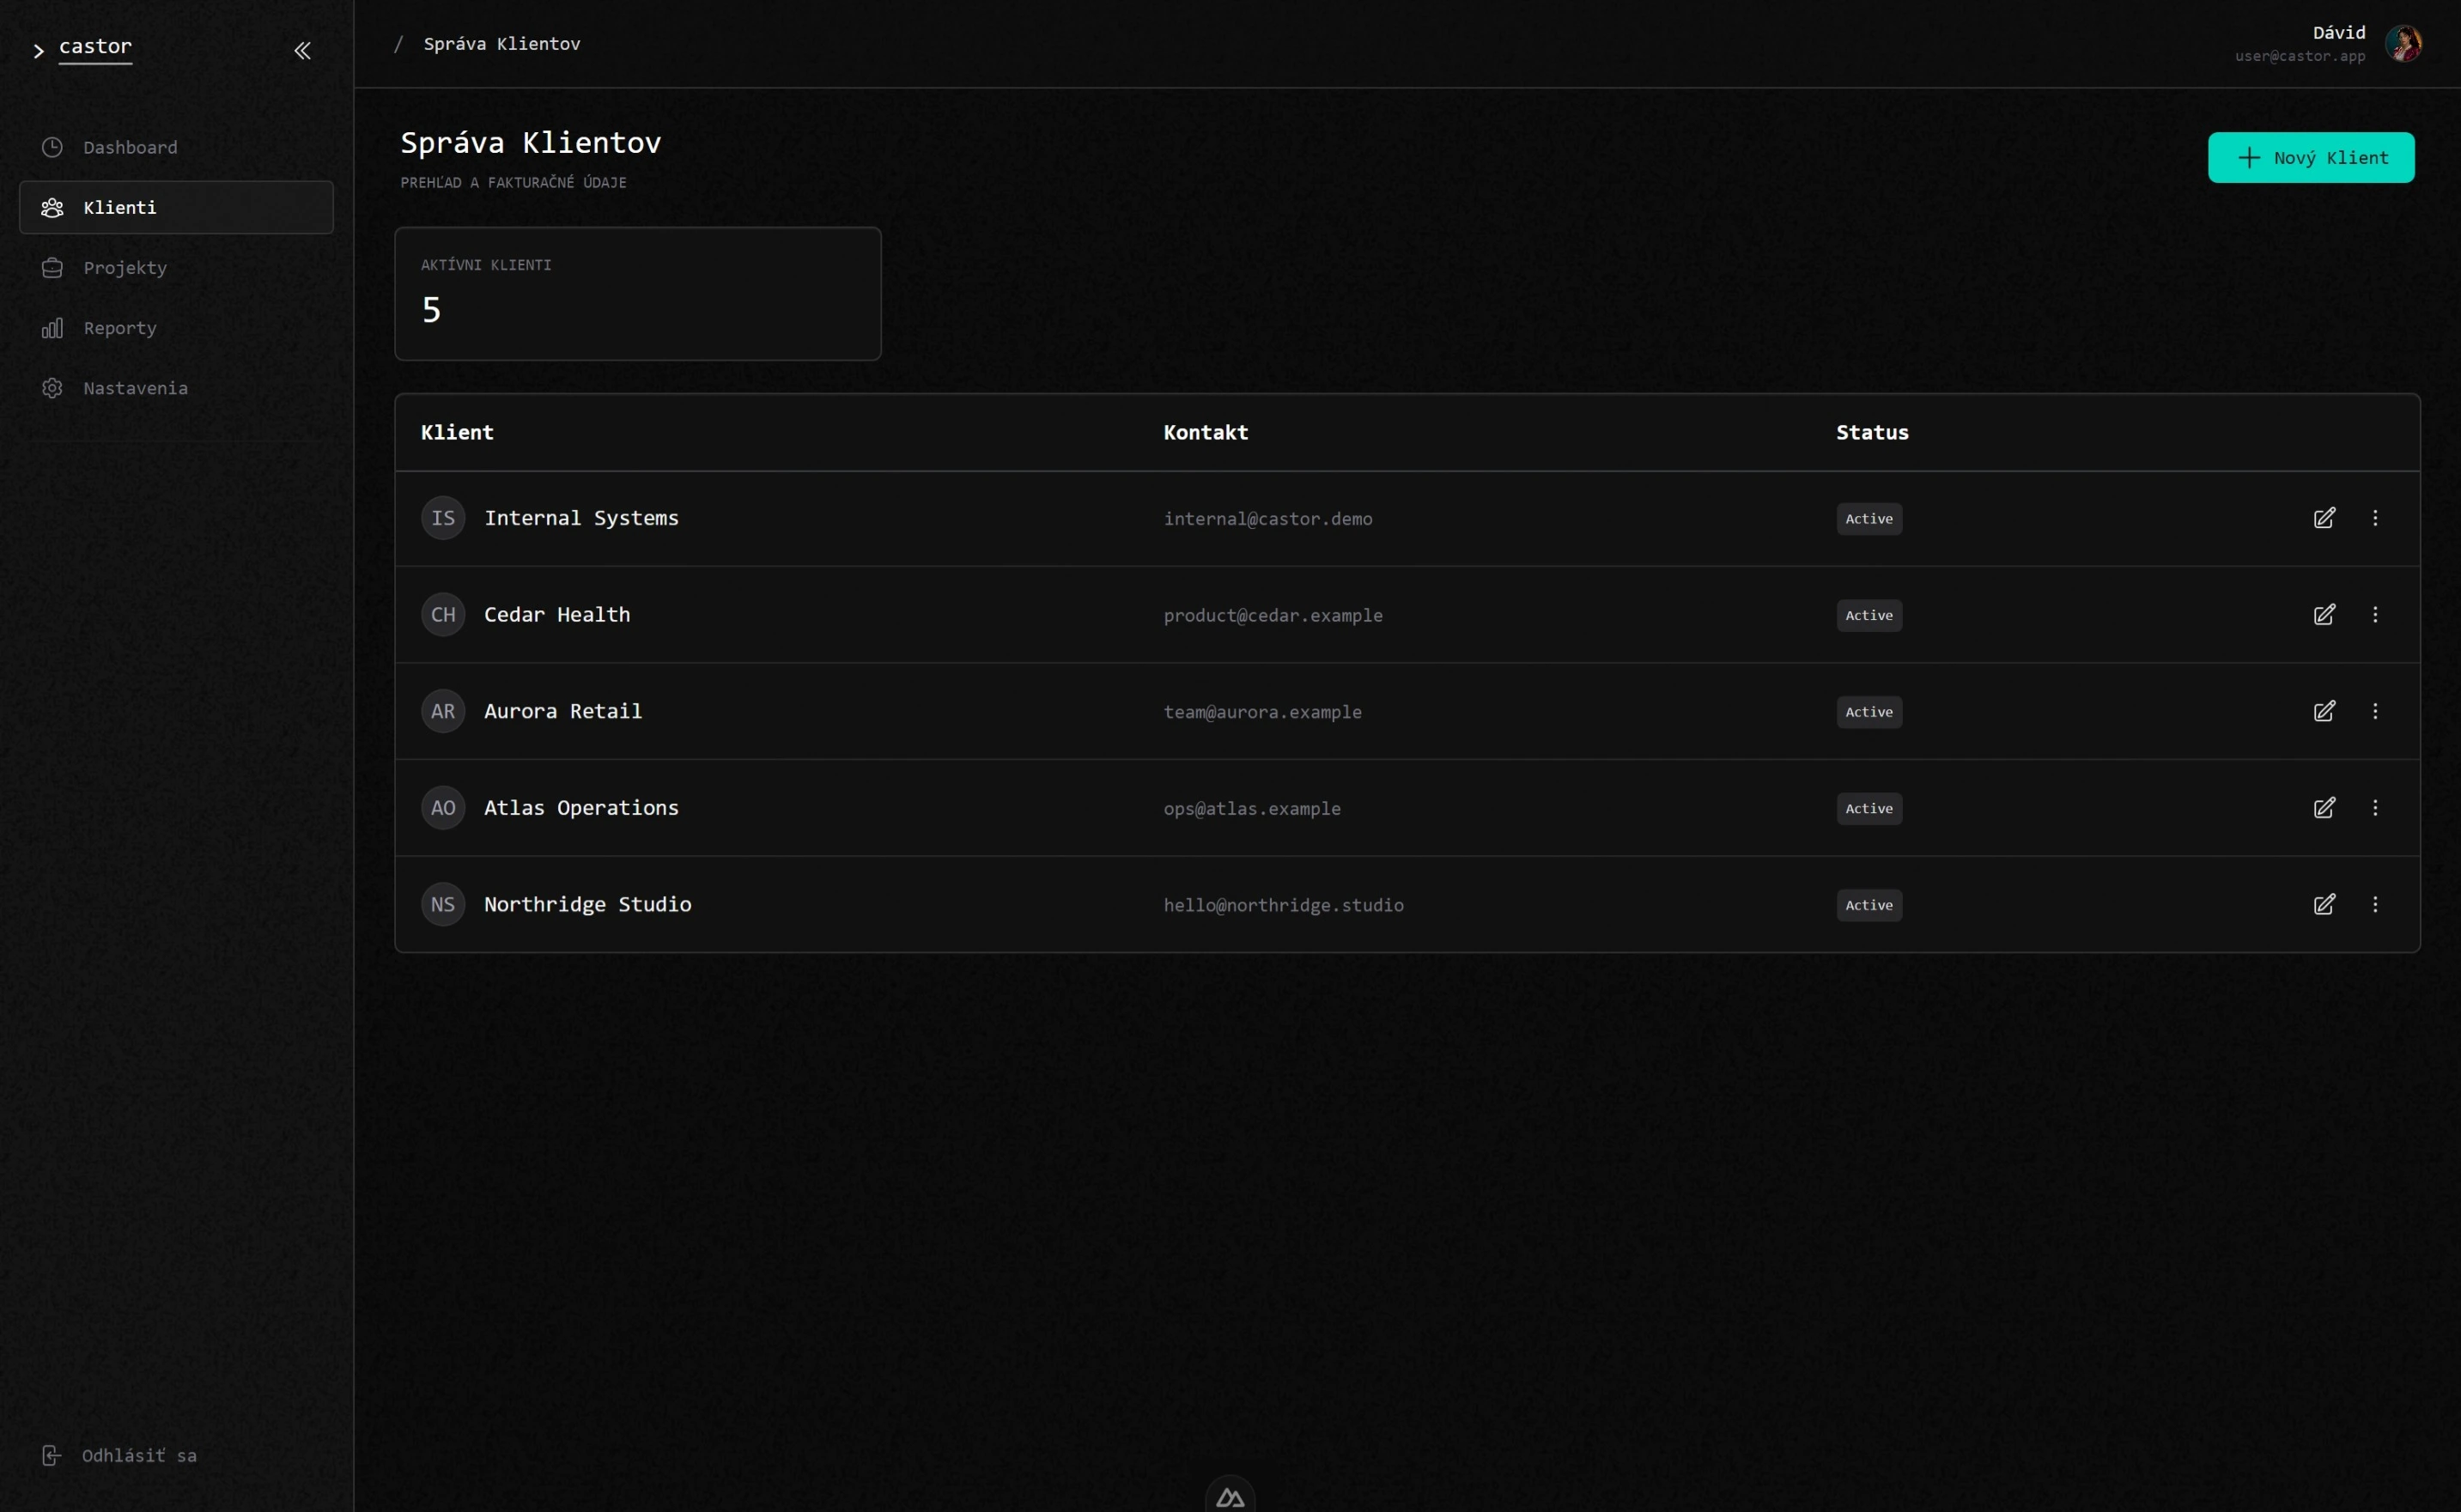Select the Atlas Operations client name

click(x=581, y=807)
